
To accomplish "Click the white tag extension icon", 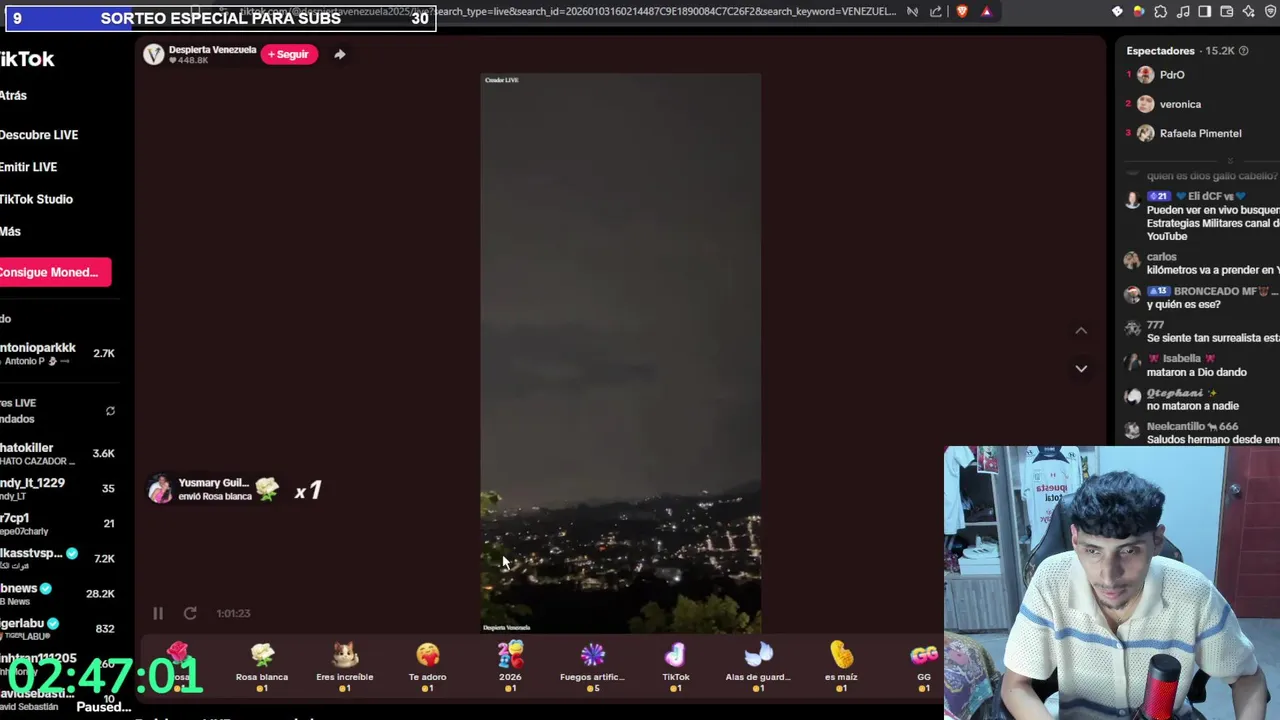I will pyautogui.click(x=1117, y=11).
